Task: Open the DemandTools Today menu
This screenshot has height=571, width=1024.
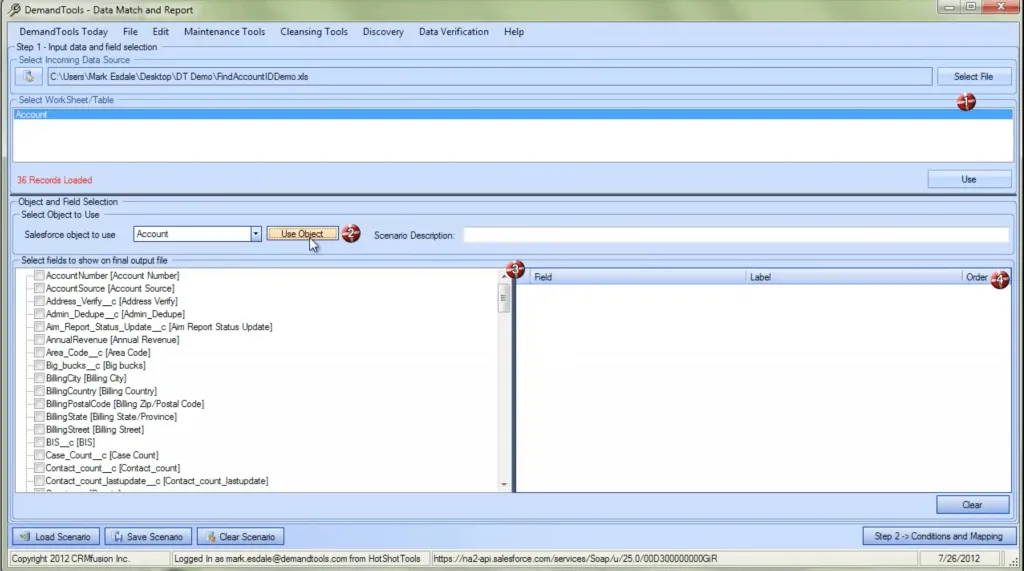Action: coord(63,31)
